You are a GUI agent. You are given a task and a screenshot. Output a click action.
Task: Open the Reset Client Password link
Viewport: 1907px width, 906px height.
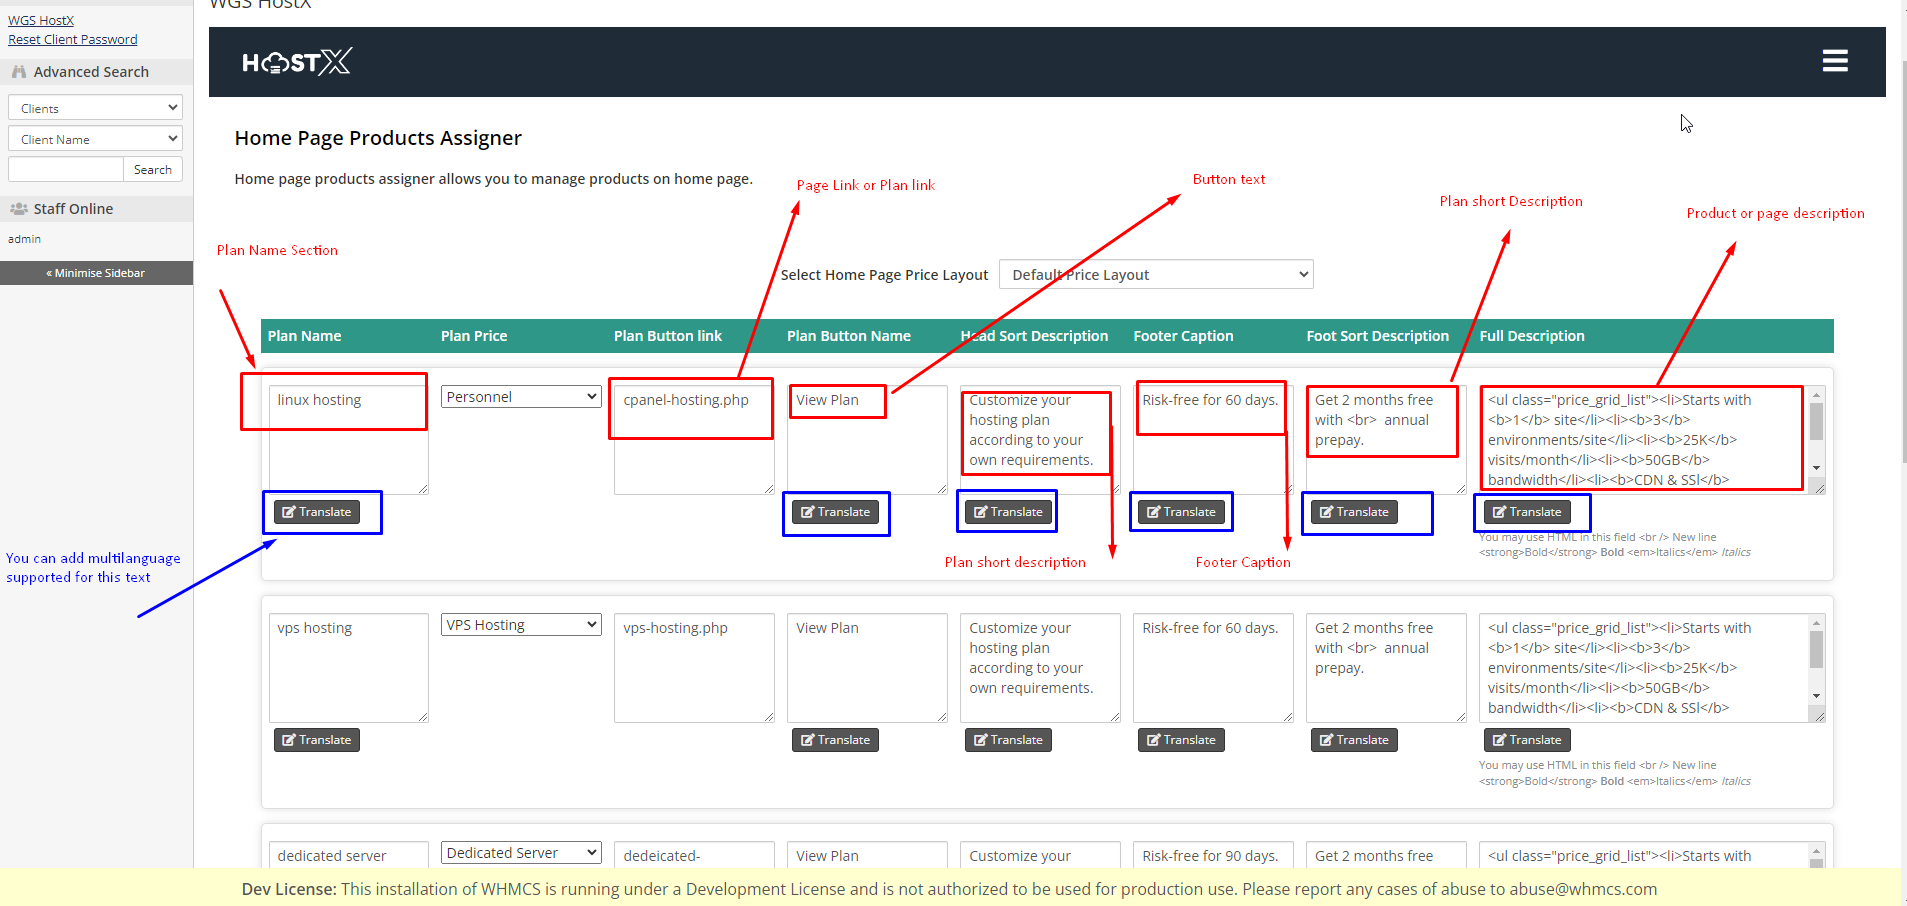point(73,40)
